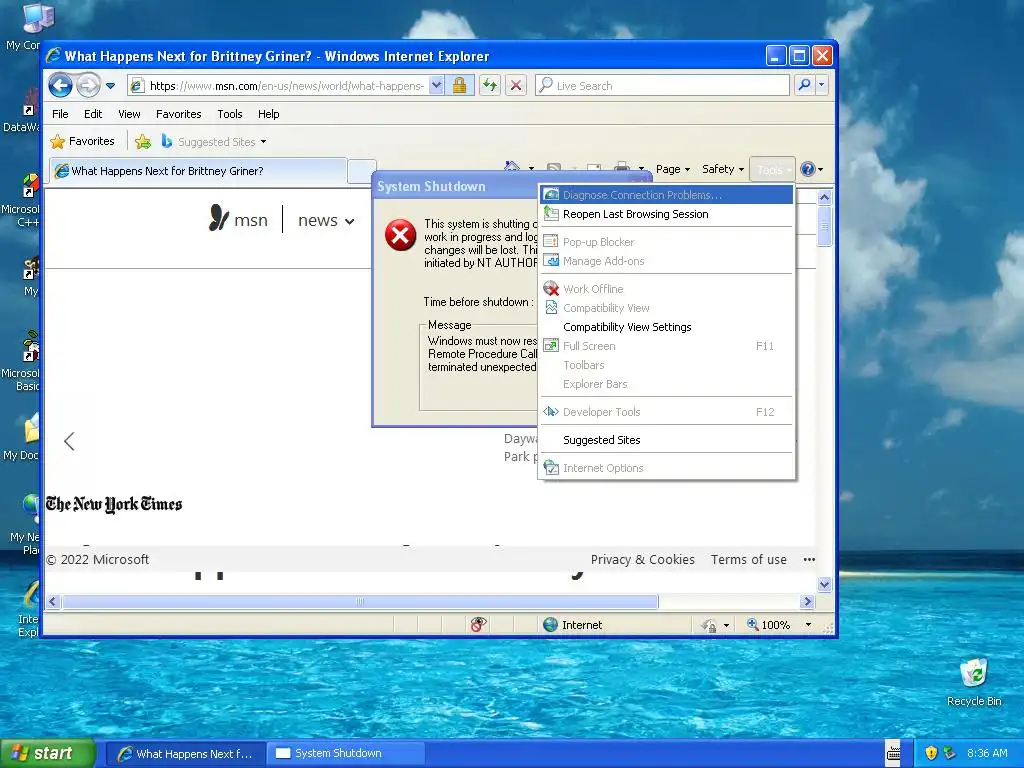The height and width of the screenshot is (768, 1024).
Task: Open the Privacy & Cookies link
Action: tap(643, 560)
